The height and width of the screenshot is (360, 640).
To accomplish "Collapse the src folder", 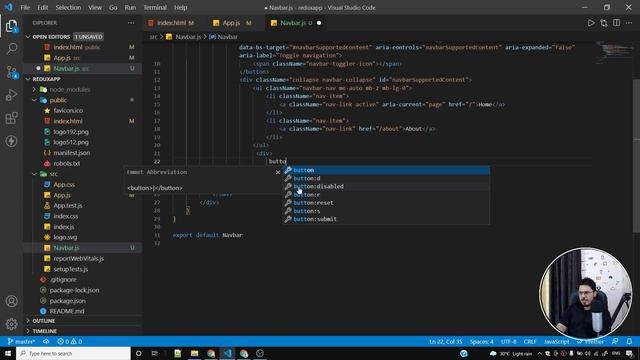I will [34, 174].
